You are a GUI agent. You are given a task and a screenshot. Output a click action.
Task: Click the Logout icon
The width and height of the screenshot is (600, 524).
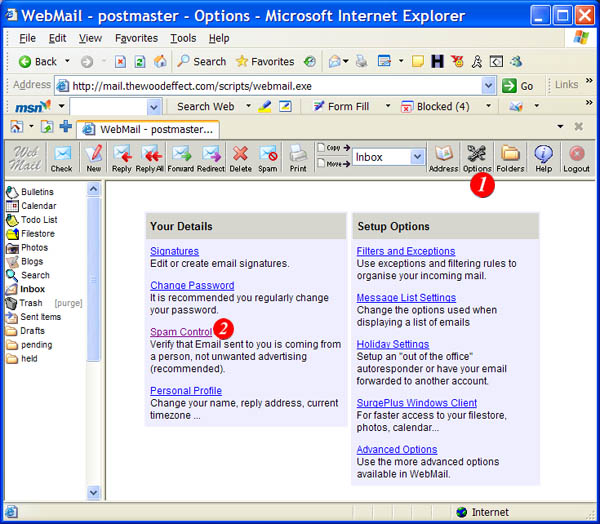click(576, 157)
